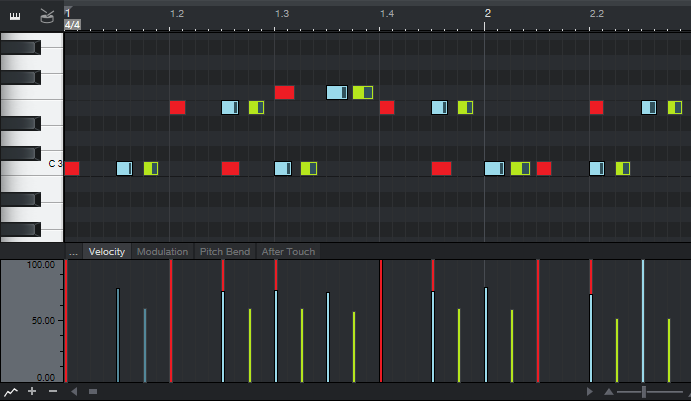
Task: Click the zoom triangle icon beside slider
Action: click(x=608, y=391)
